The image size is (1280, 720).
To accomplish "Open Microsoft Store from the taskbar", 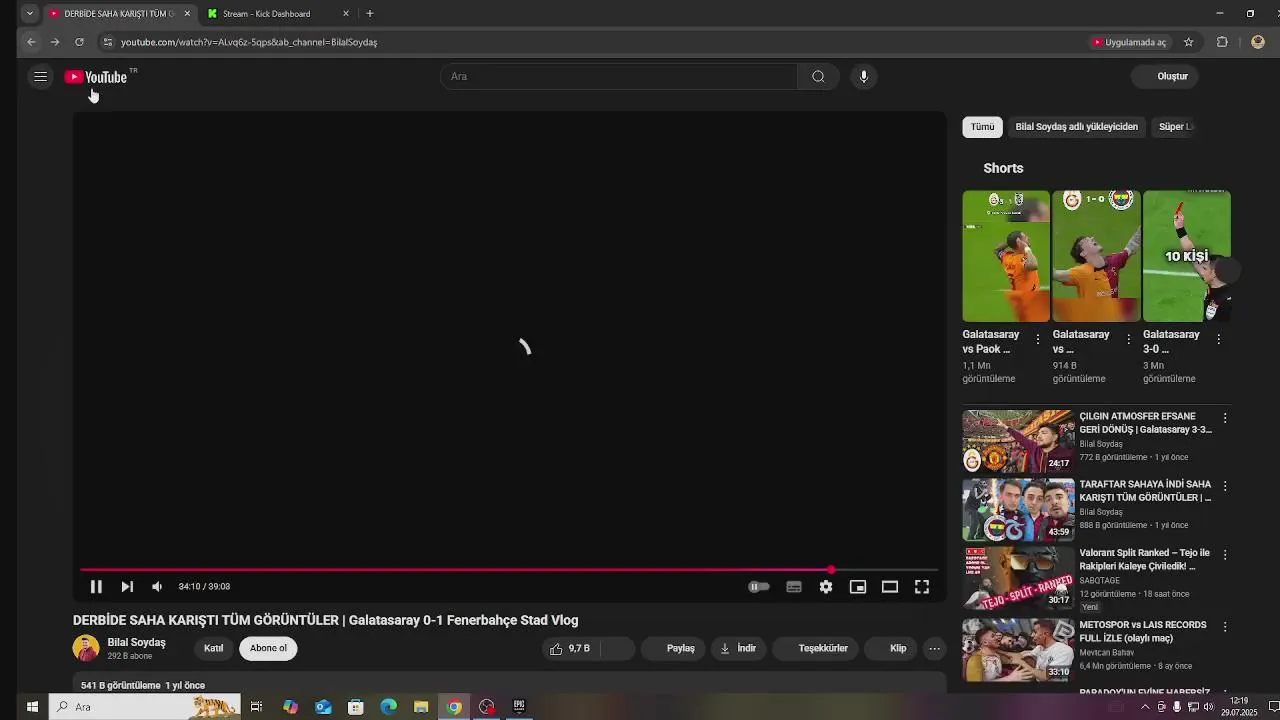I will (355, 707).
